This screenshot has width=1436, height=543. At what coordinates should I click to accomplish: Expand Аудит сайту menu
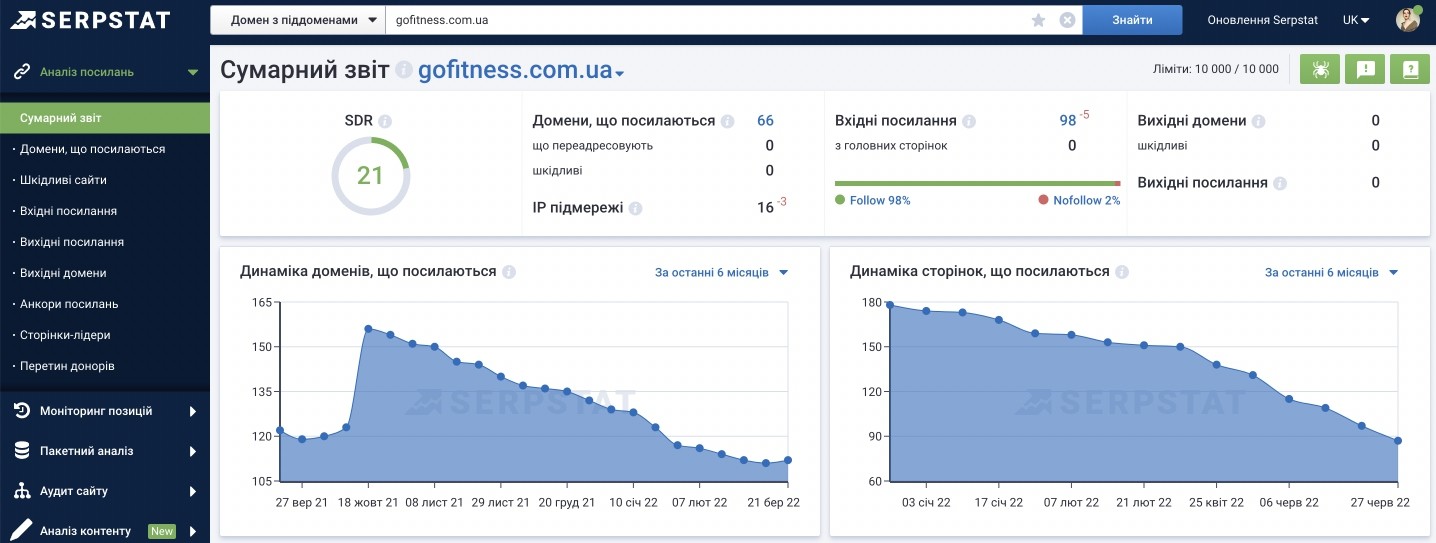point(193,491)
